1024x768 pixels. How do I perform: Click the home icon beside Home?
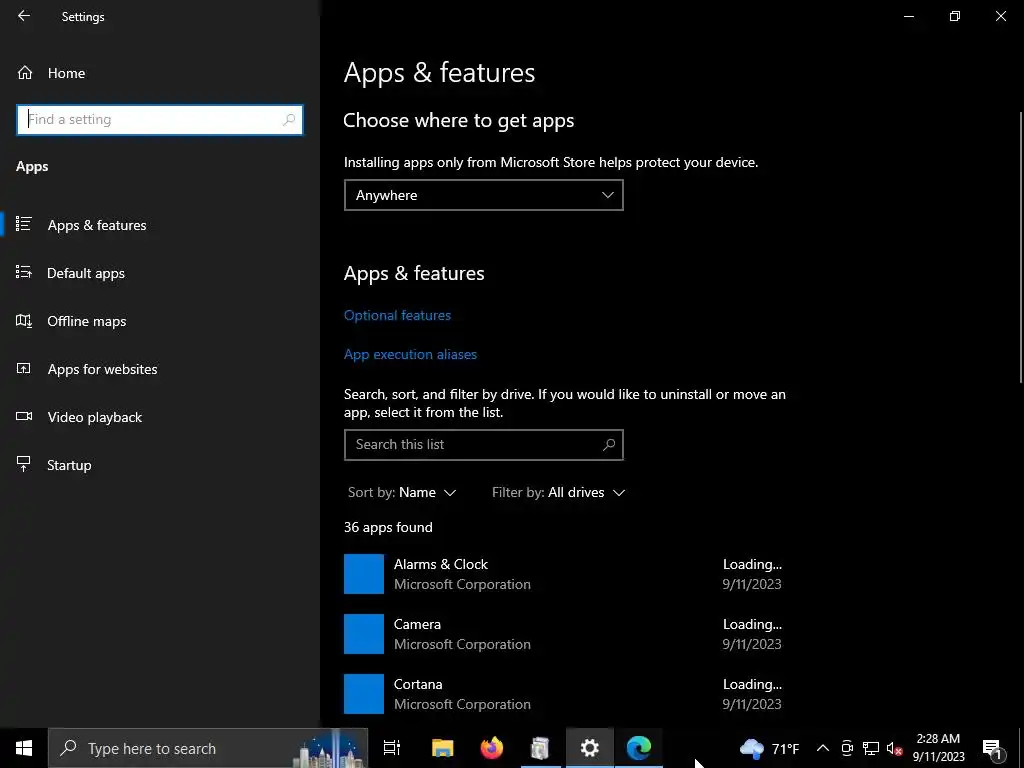[x=25, y=73]
